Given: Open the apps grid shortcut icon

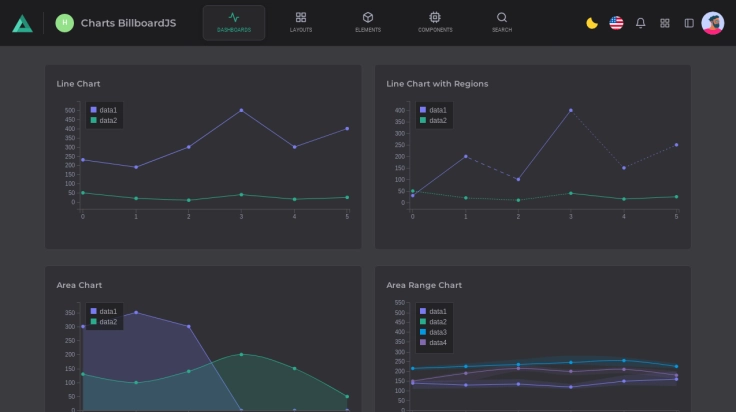Looking at the screenshot, I should (x=665, y=23).
